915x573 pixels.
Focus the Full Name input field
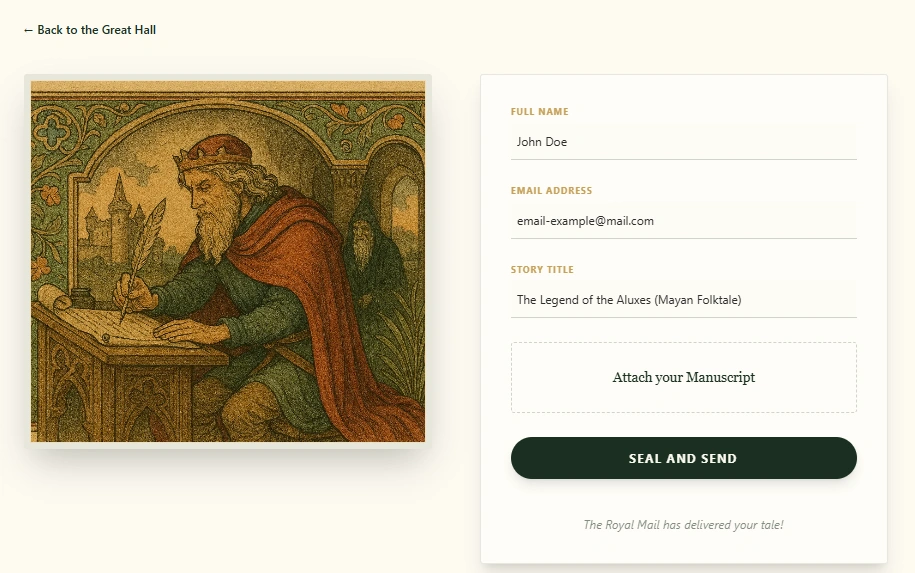(683, 142)
